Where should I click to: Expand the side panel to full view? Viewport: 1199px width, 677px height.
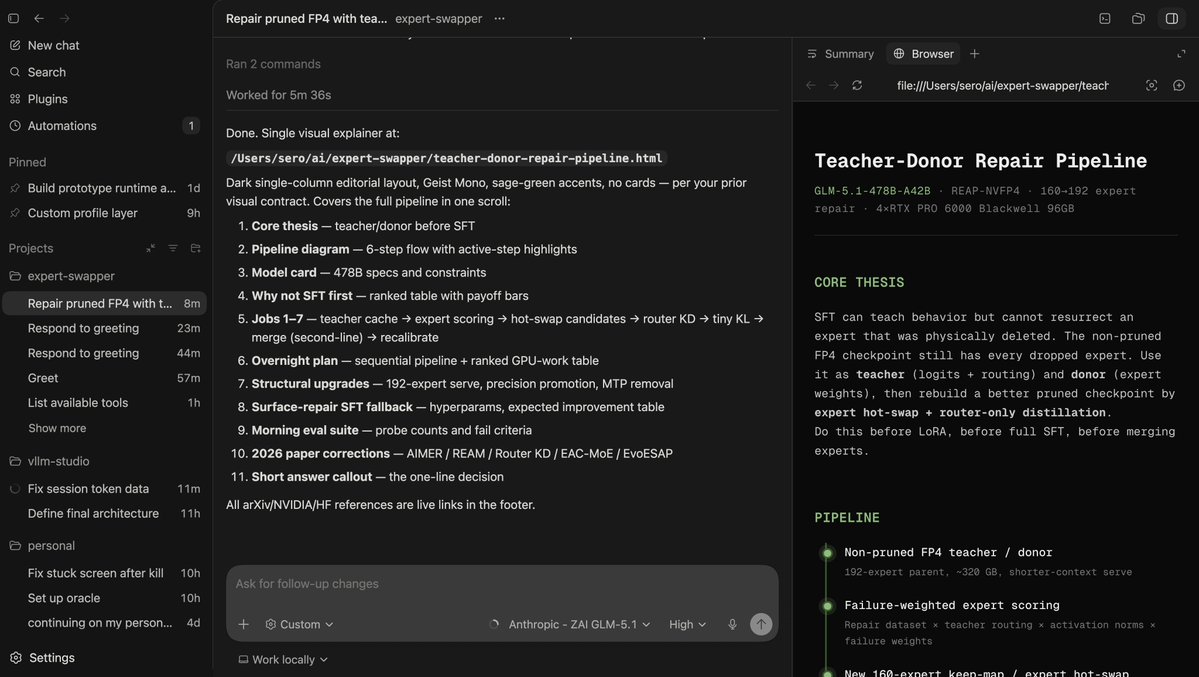pyautogui.click(x=1181, y=54)
